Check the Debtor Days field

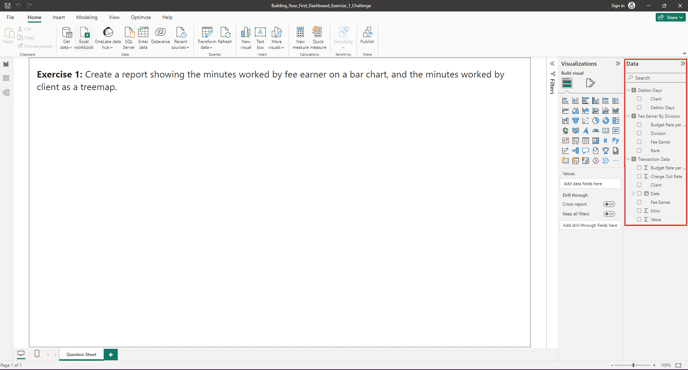tap(639, 108)
